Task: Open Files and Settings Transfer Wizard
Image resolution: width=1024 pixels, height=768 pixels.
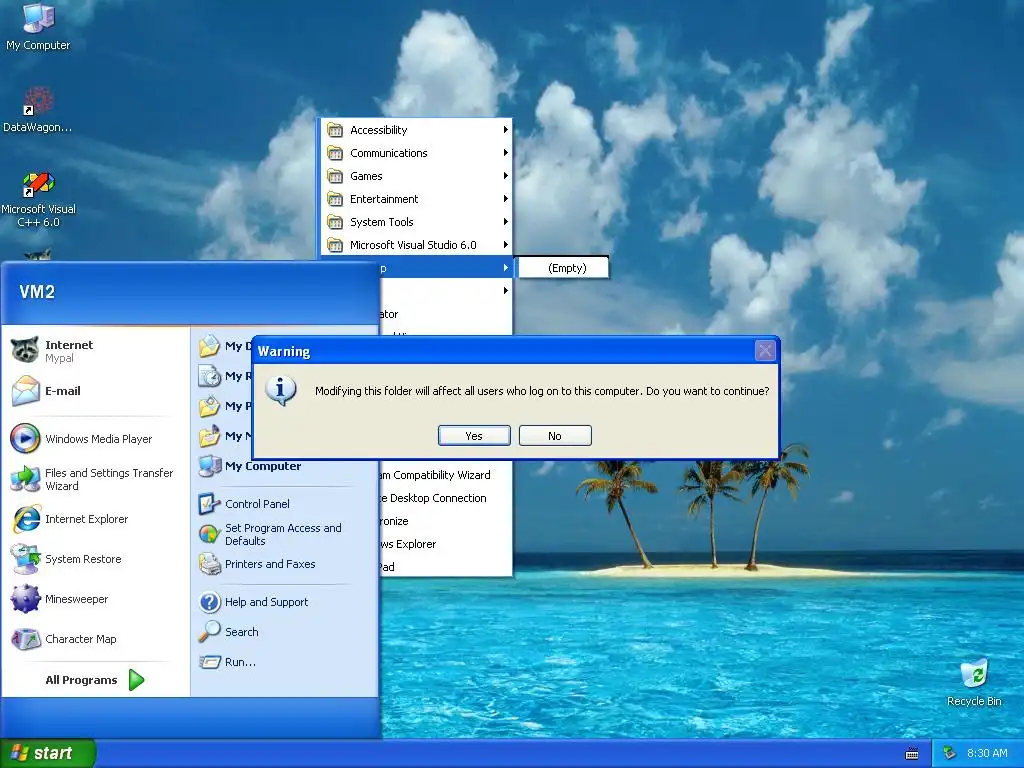Action: 94,479
